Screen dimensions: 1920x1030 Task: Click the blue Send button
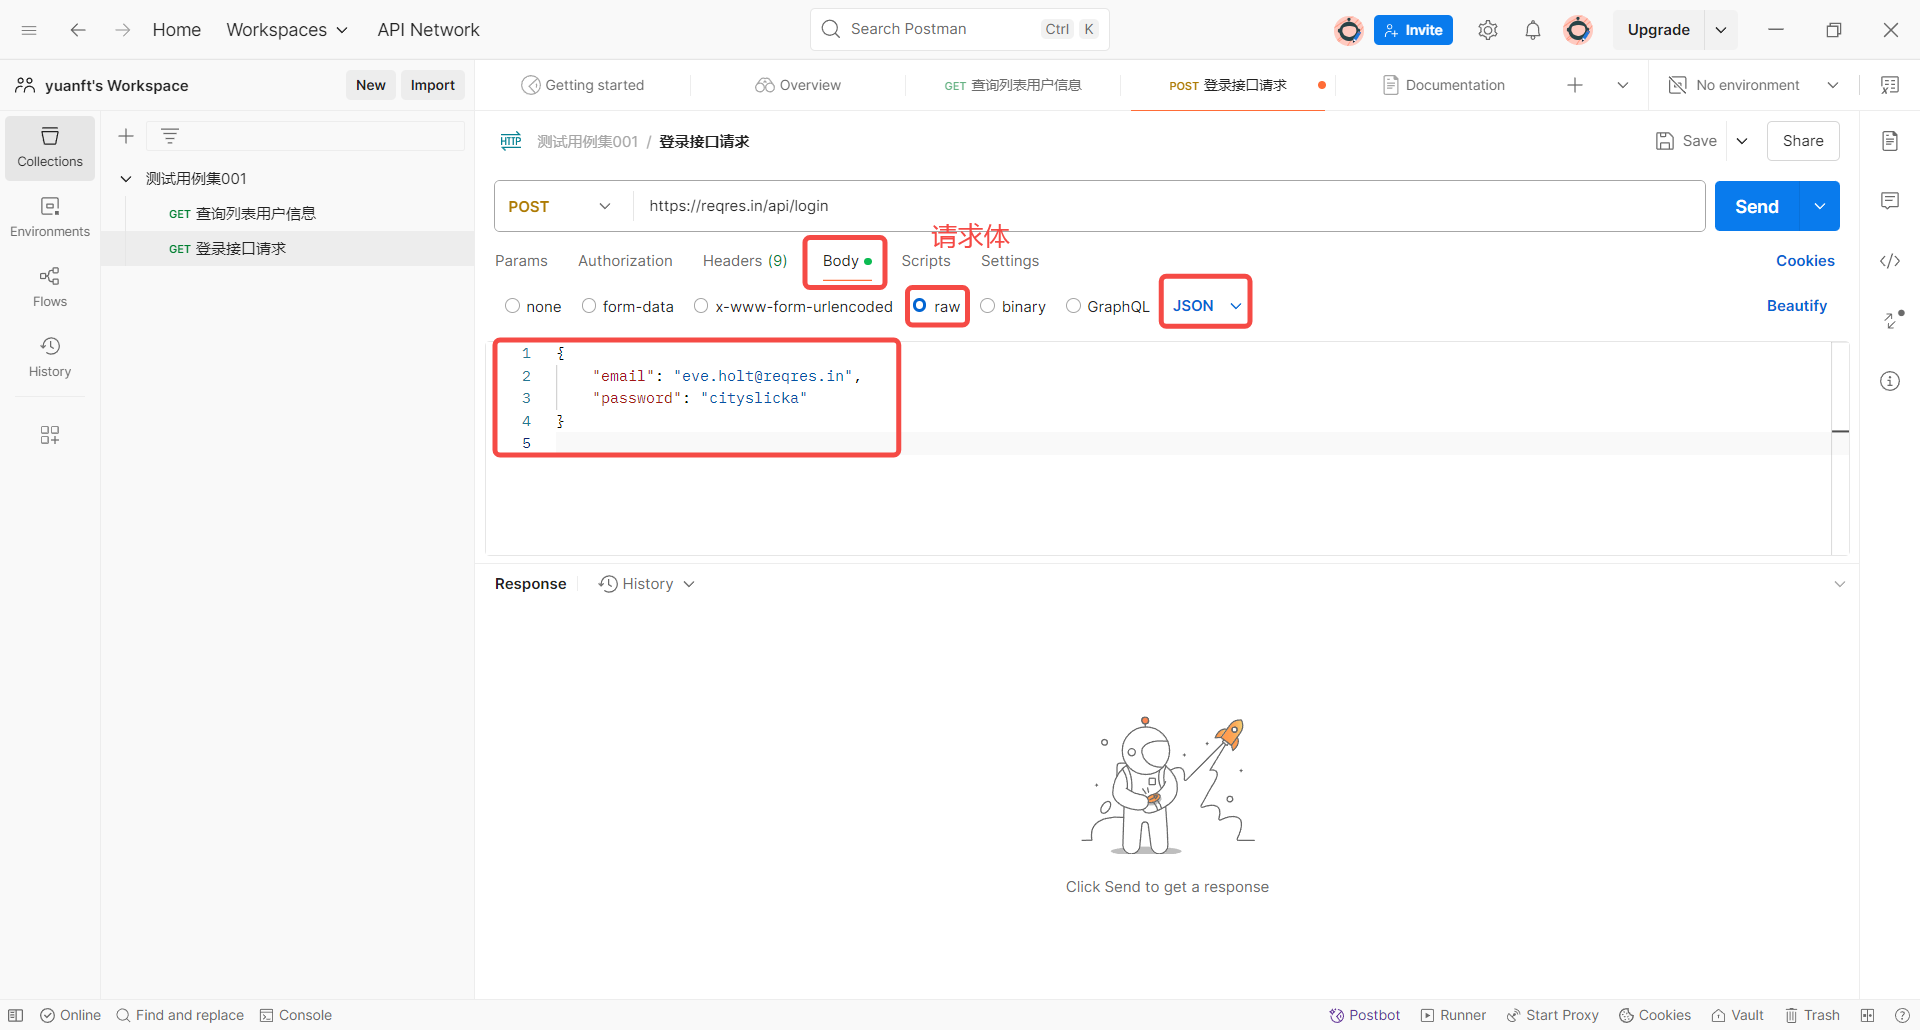click(1757, 206)
